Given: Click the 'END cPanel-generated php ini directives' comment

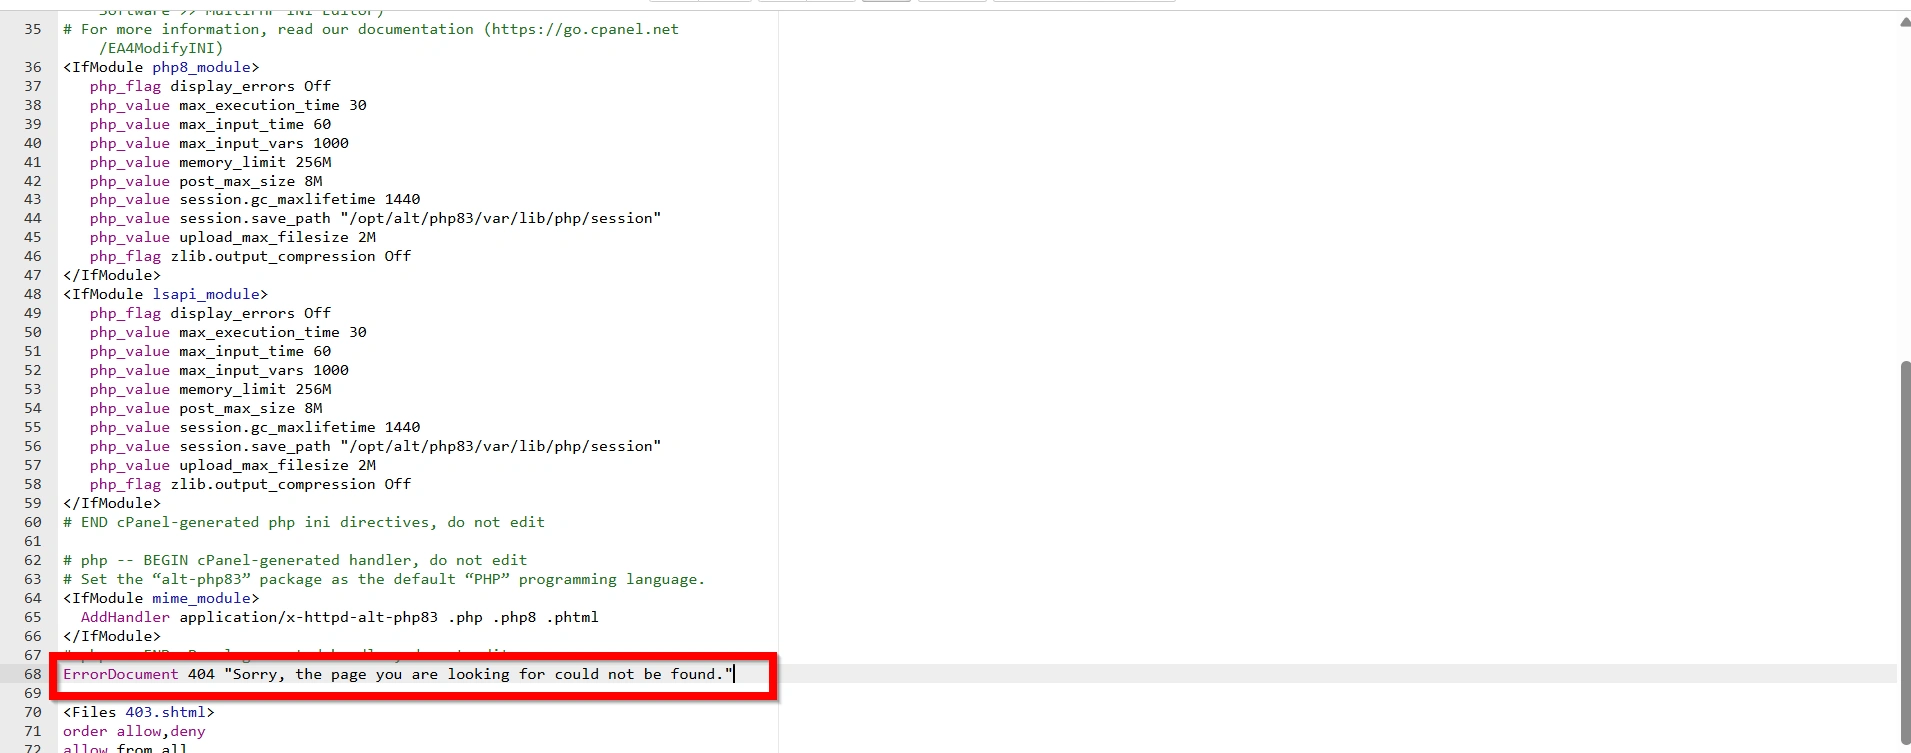Looking at the screenshot, I should pos(304,522).
